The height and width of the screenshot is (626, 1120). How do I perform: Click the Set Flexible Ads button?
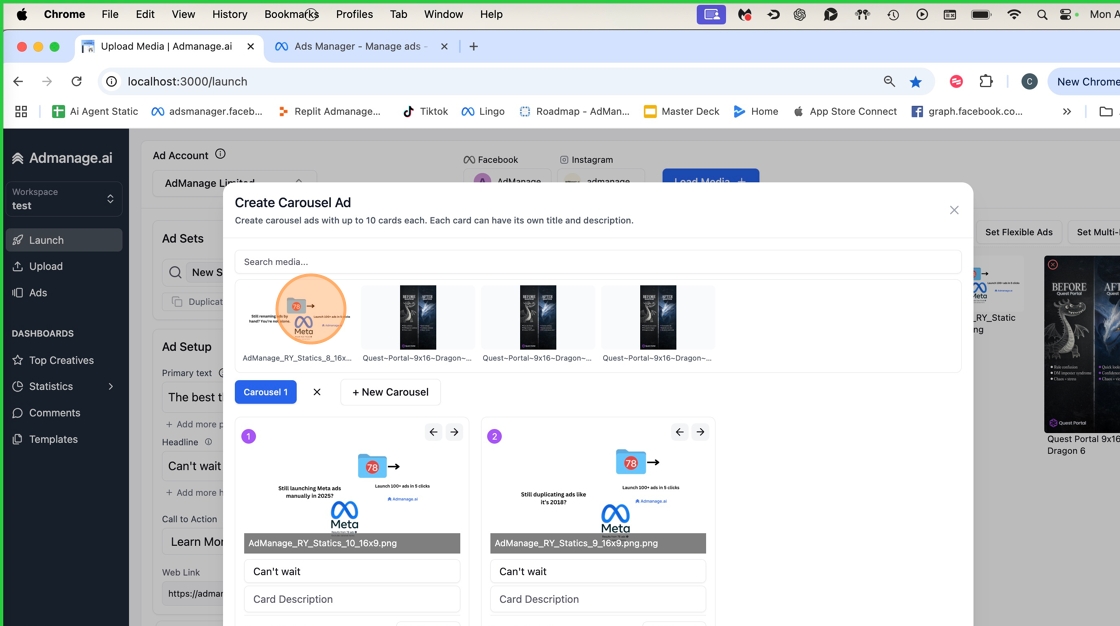pos(1019,232)
